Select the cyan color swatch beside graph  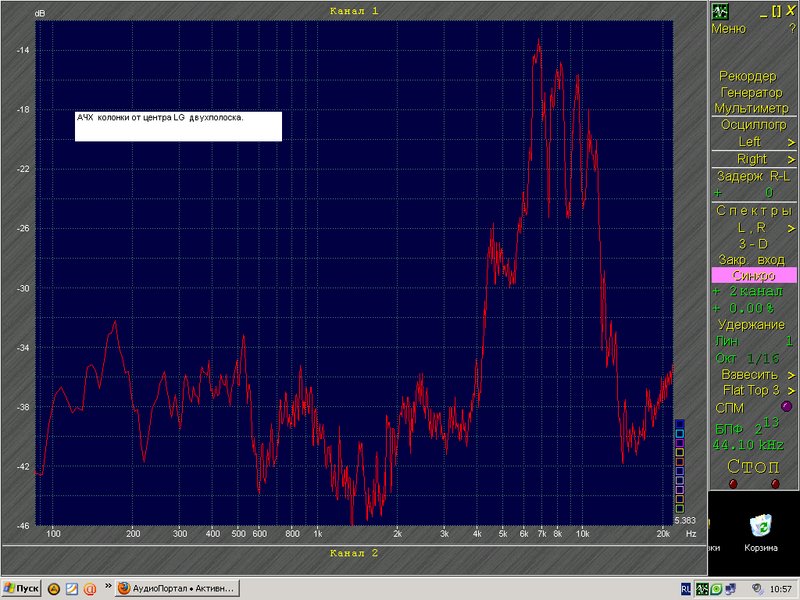pyautogui.click(x=680, y=434)
